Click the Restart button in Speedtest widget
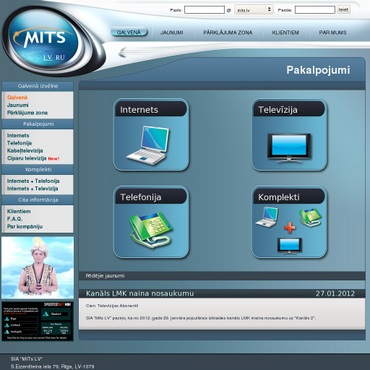 pyautogui.click(x=56, y=314)
